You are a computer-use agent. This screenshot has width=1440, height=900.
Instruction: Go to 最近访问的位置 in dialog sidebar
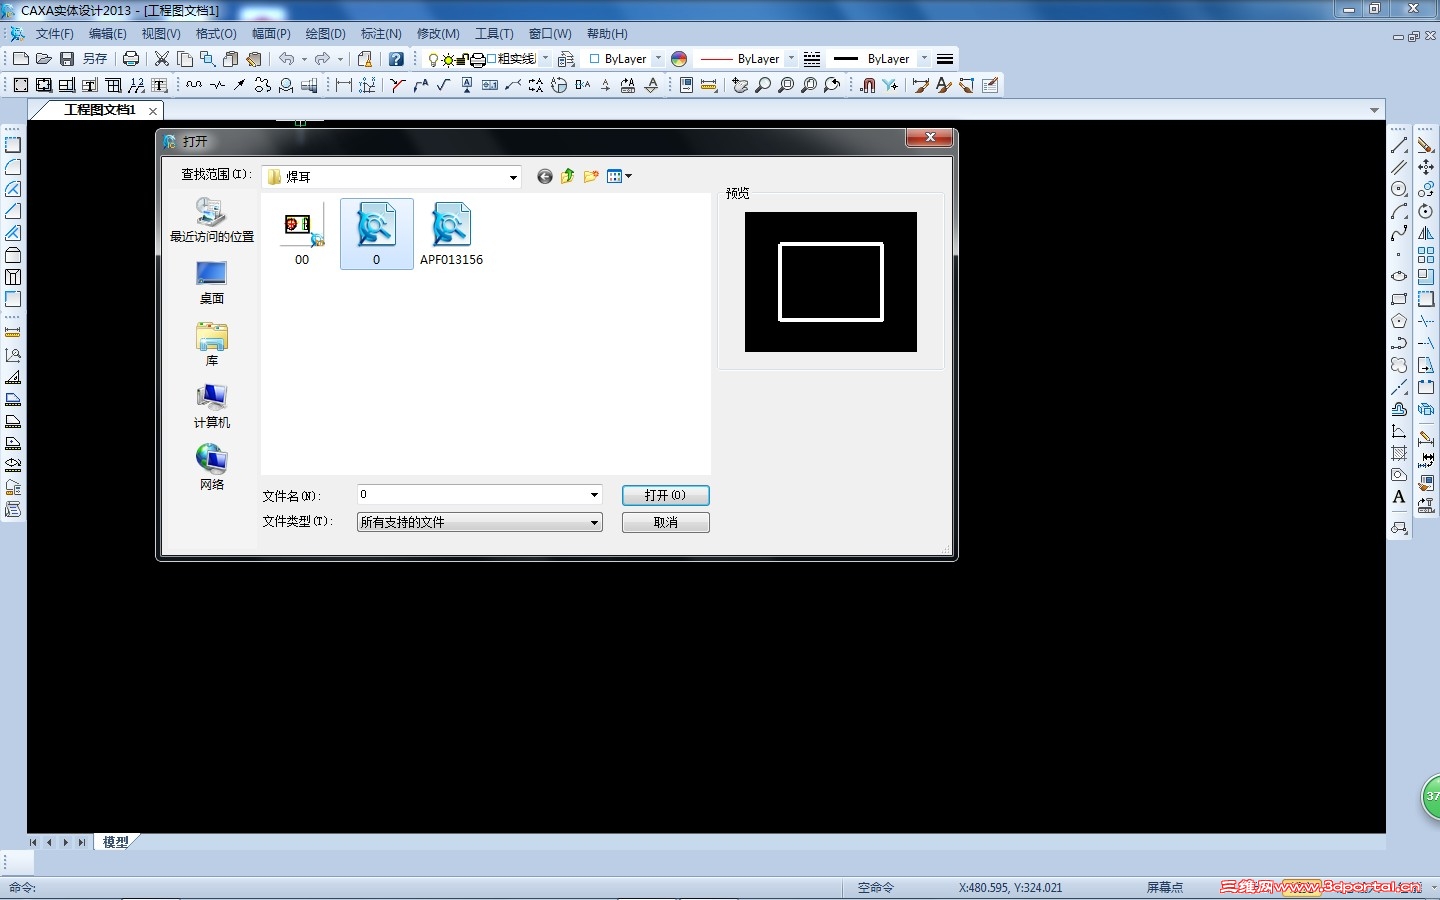(212, 220)
